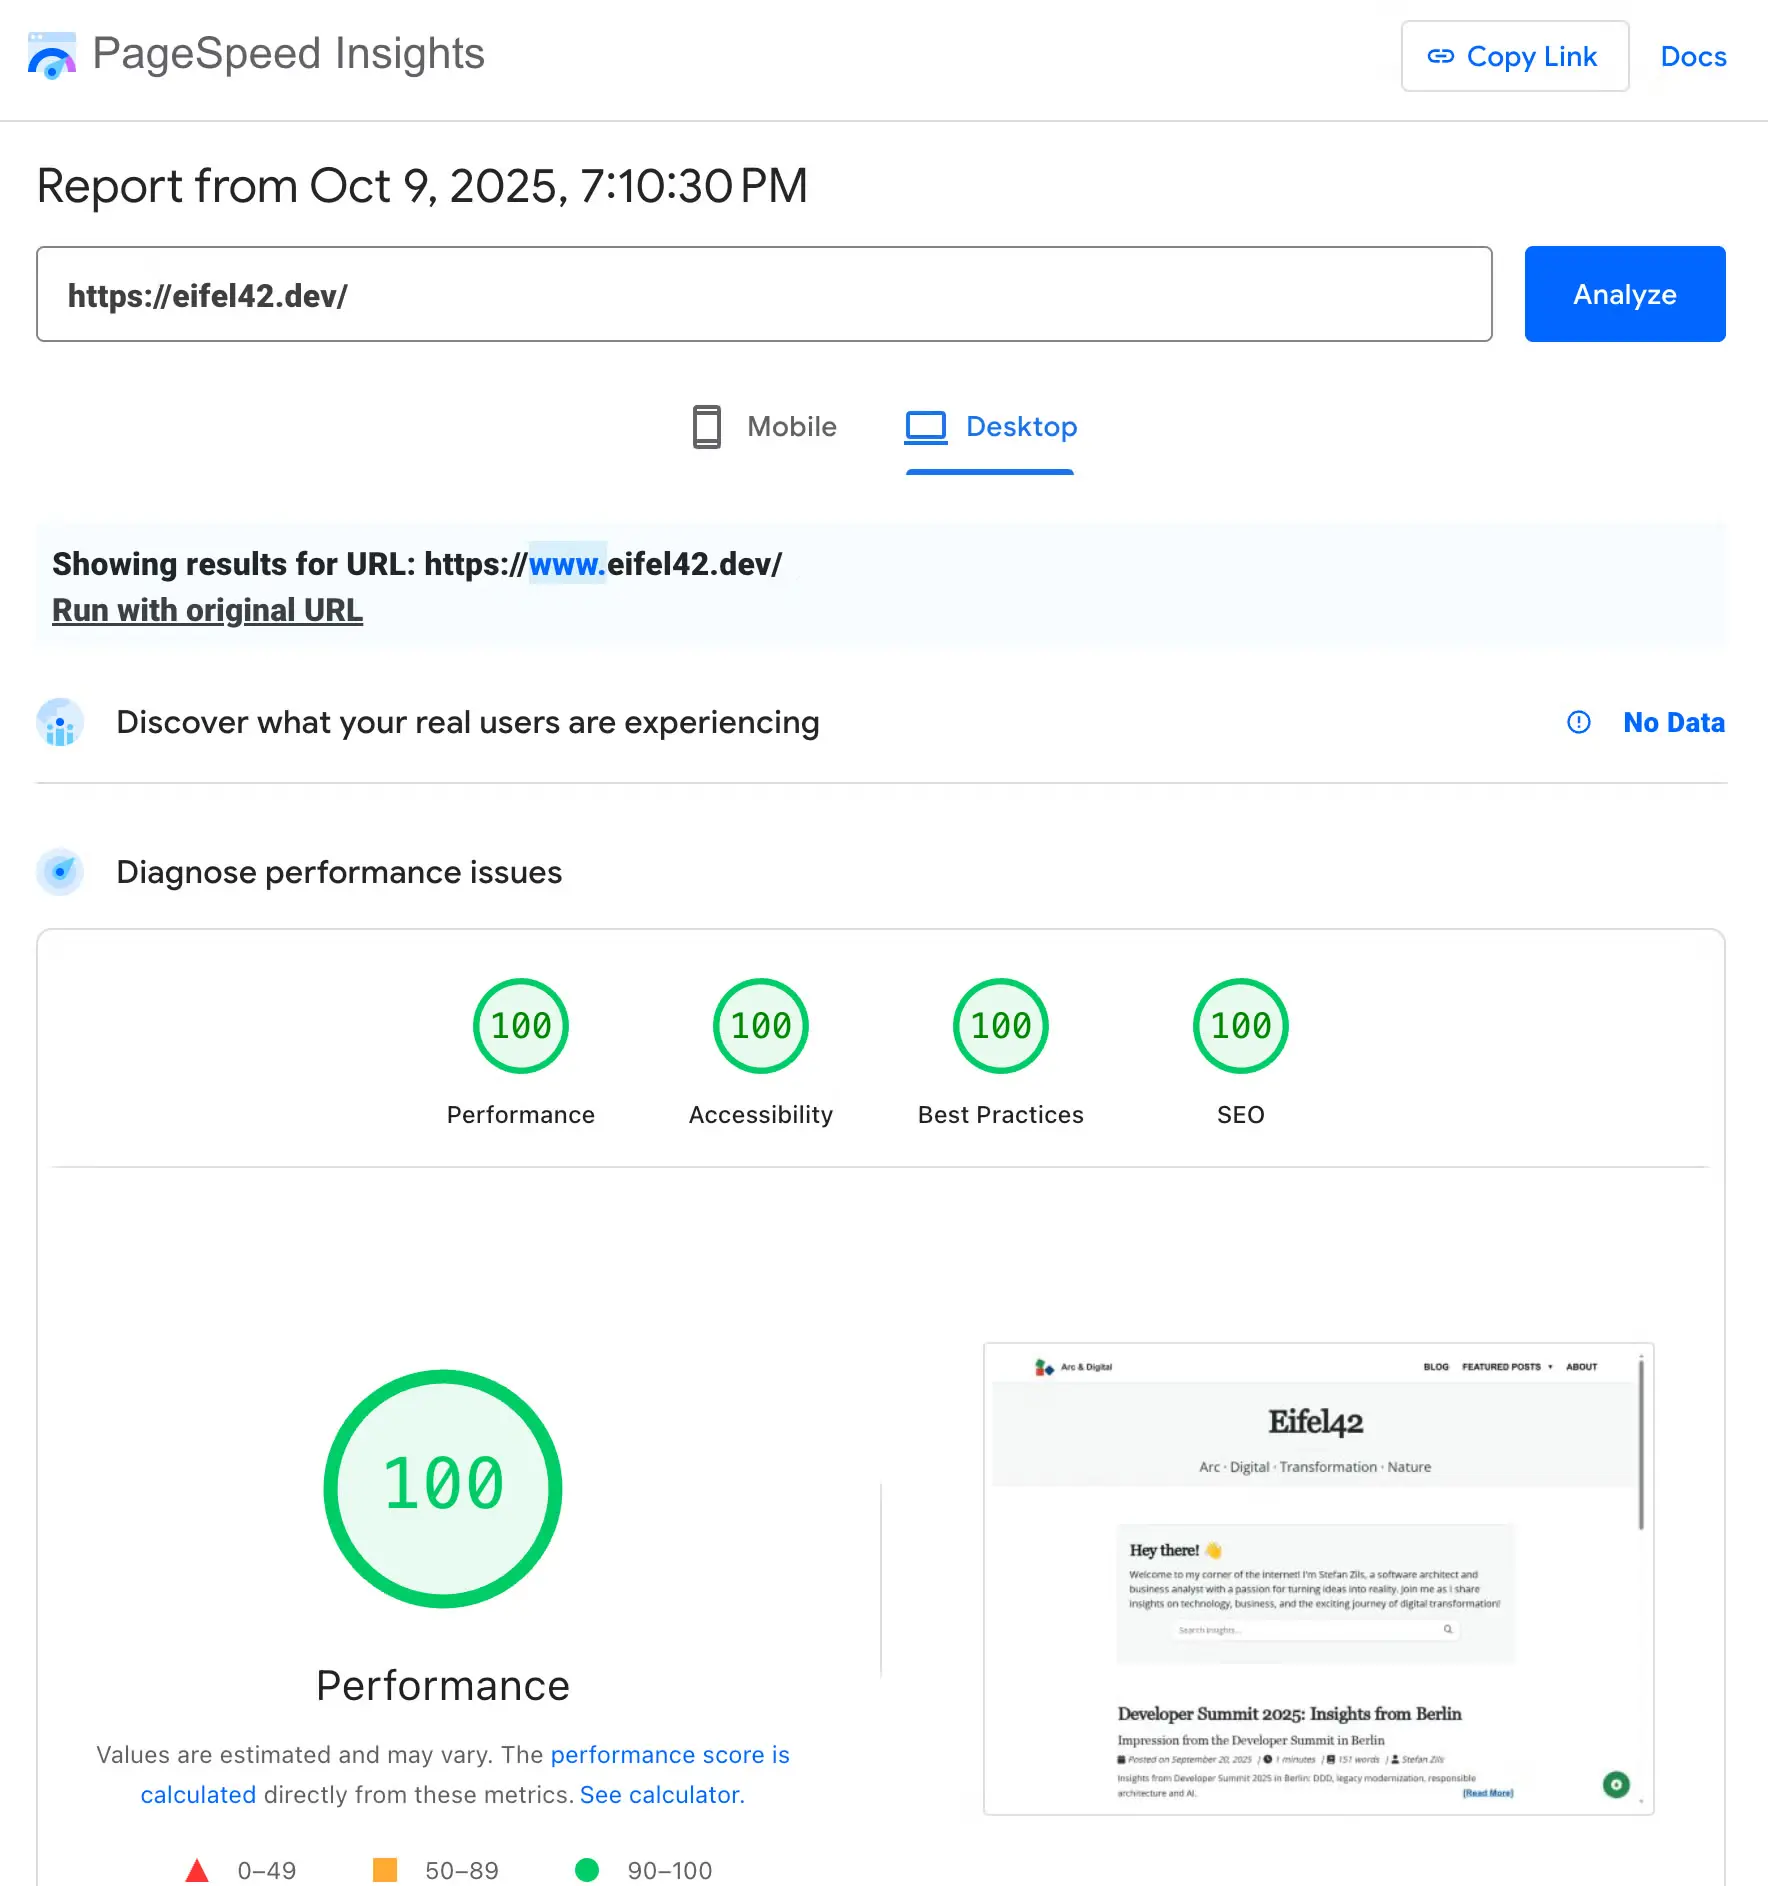This screenshot has height=1886, width=1768.
Task: Open the performance score is calculated link
Action: 669,1755
